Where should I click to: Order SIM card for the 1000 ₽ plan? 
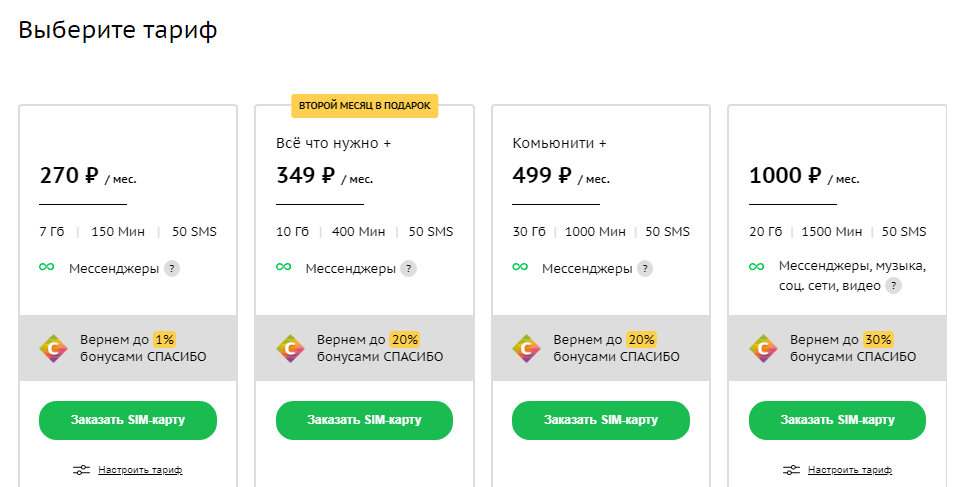[x=837, y=420]
